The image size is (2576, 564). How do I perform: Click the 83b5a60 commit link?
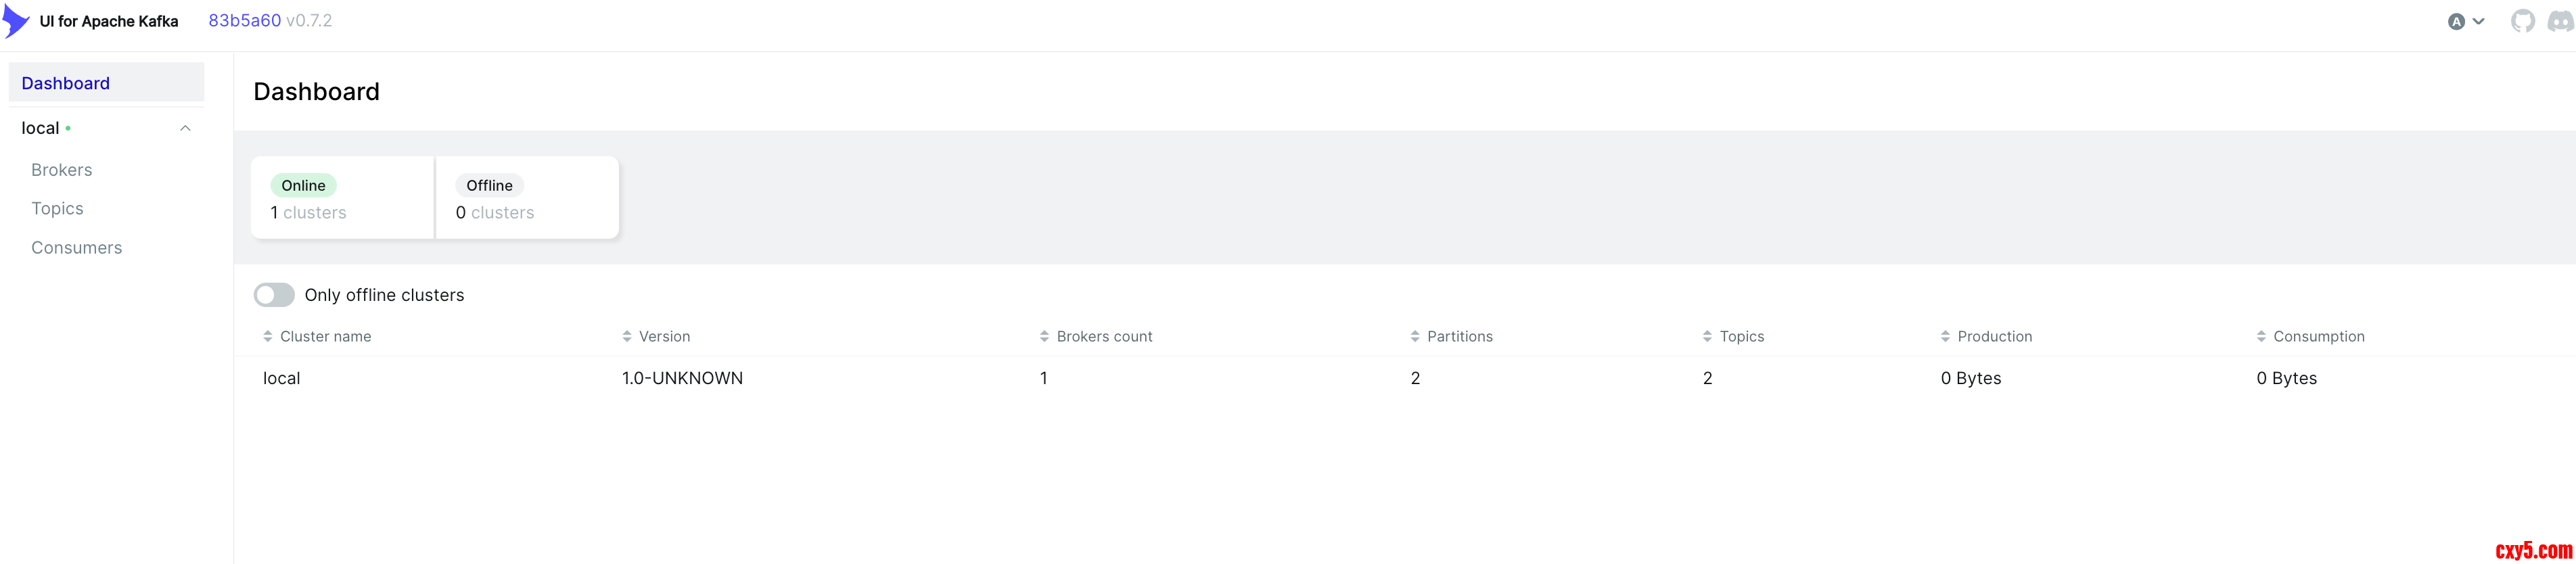[x=245, y=20]
